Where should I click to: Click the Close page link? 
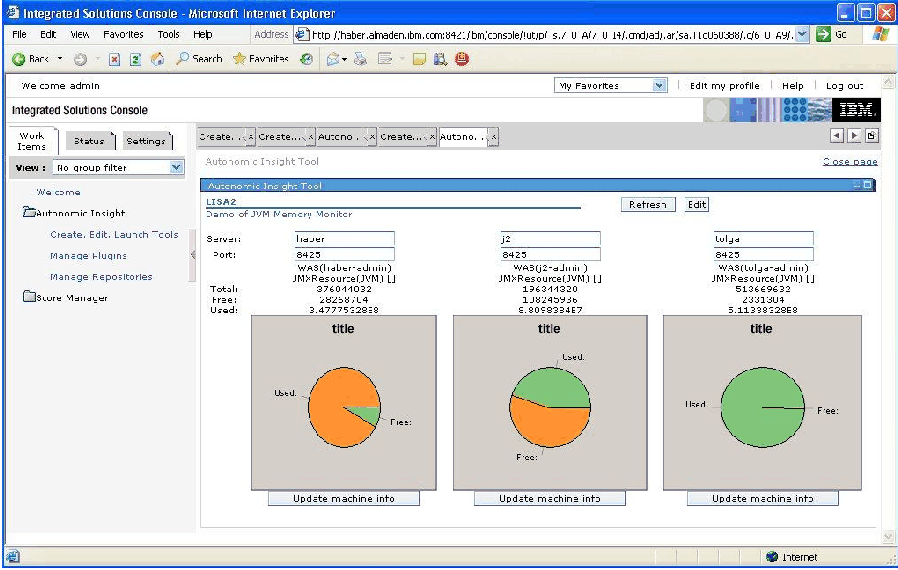(x=849, y=161)
